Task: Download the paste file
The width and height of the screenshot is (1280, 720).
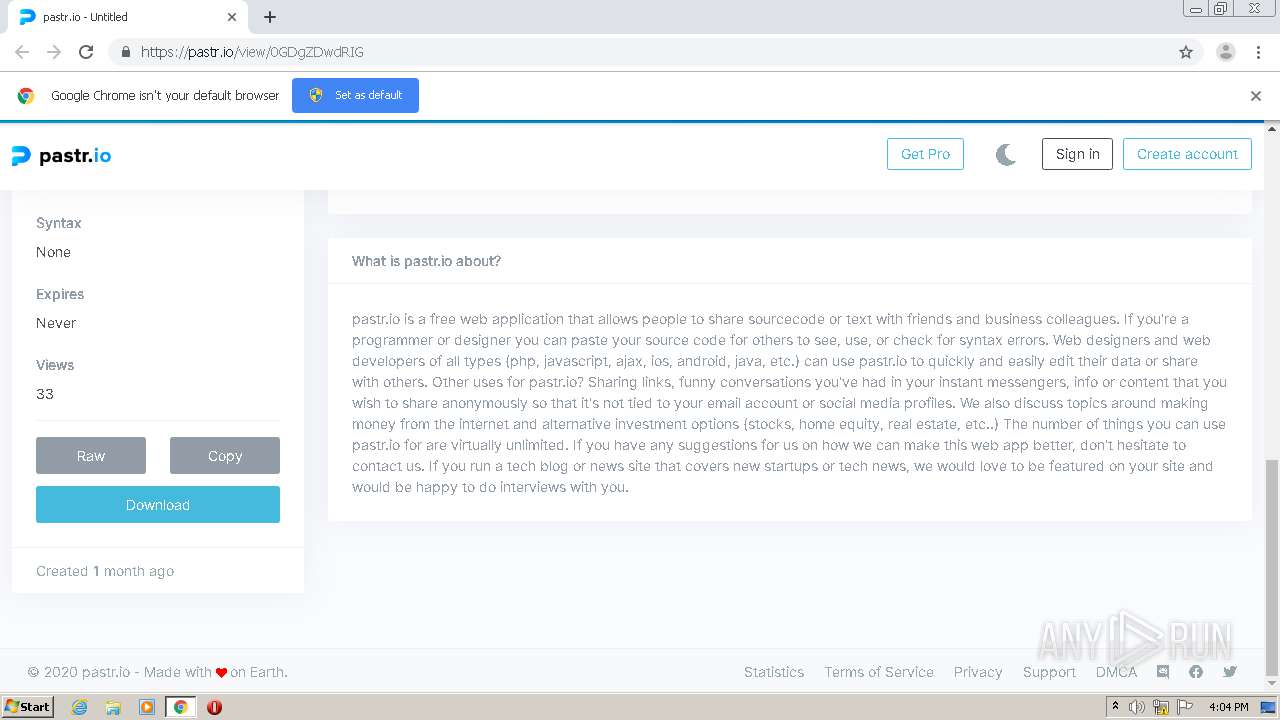Action: click(158, 505)
